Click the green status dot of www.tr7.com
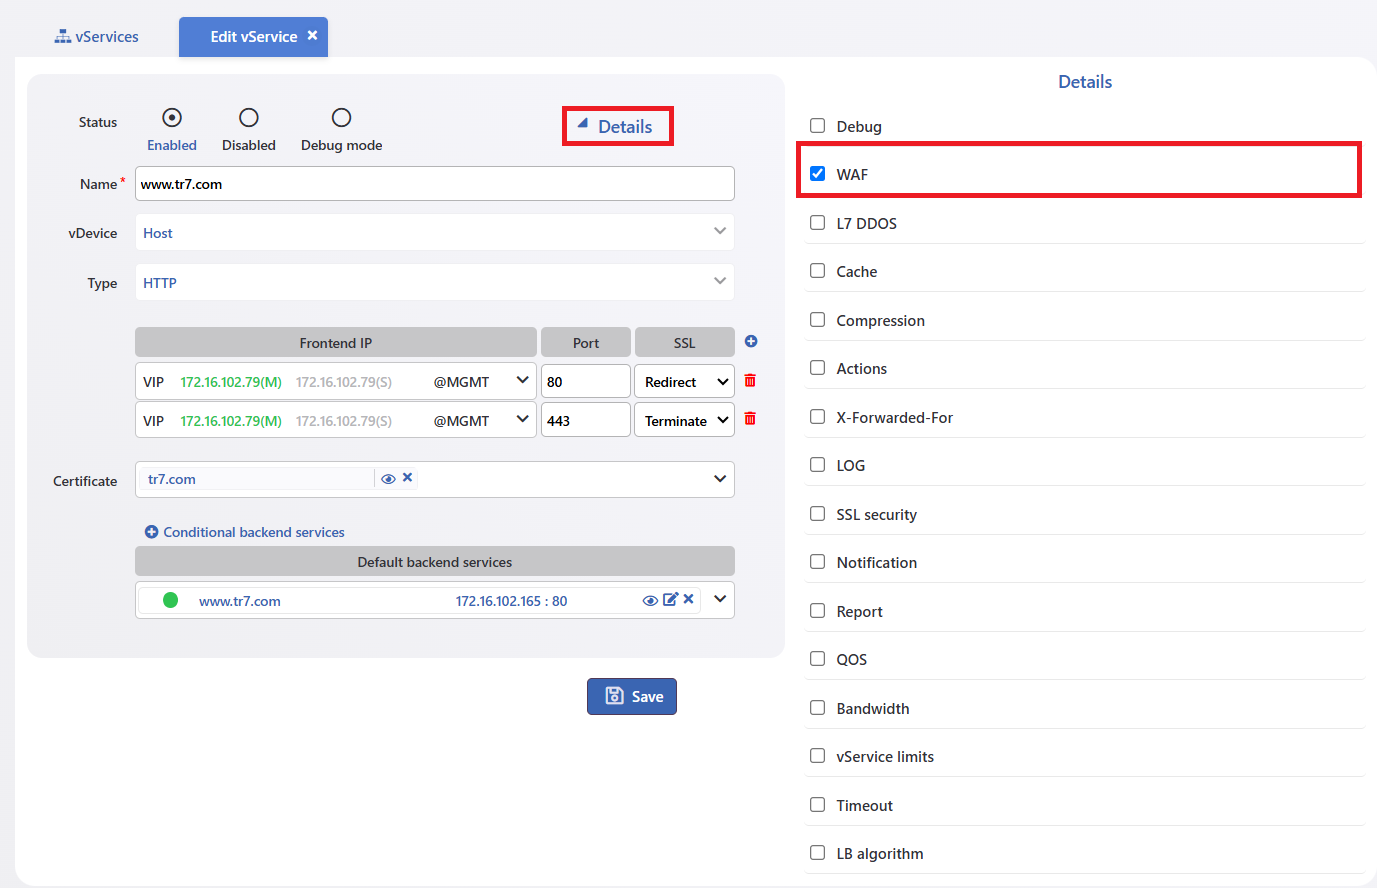Screen dimensions: 1377x888 [170, 600]
